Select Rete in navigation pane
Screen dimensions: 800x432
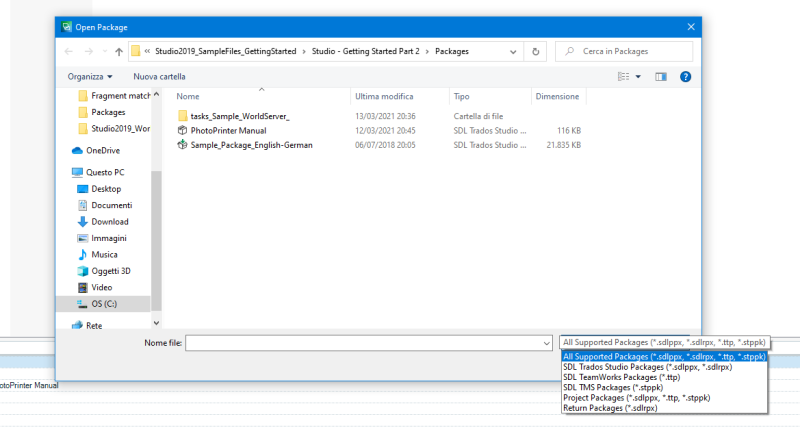[x=94, y=325]
